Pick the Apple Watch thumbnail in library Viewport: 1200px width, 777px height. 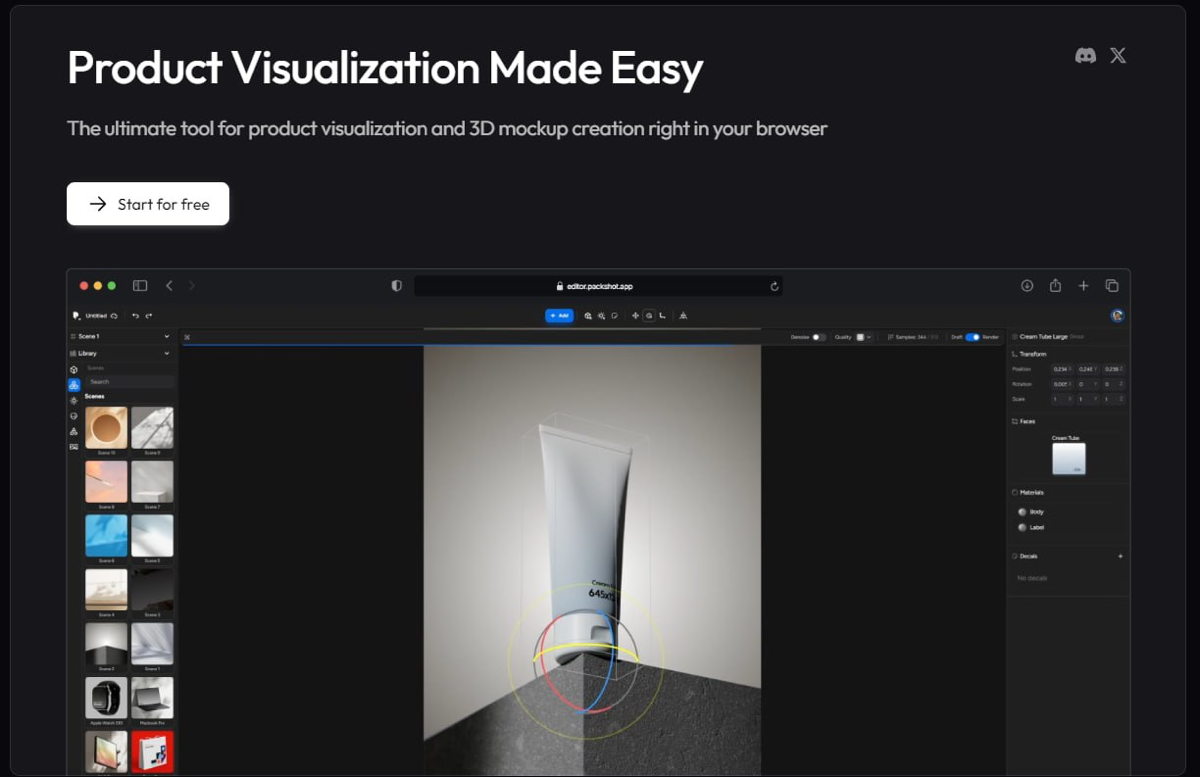(x=106, y=698)
